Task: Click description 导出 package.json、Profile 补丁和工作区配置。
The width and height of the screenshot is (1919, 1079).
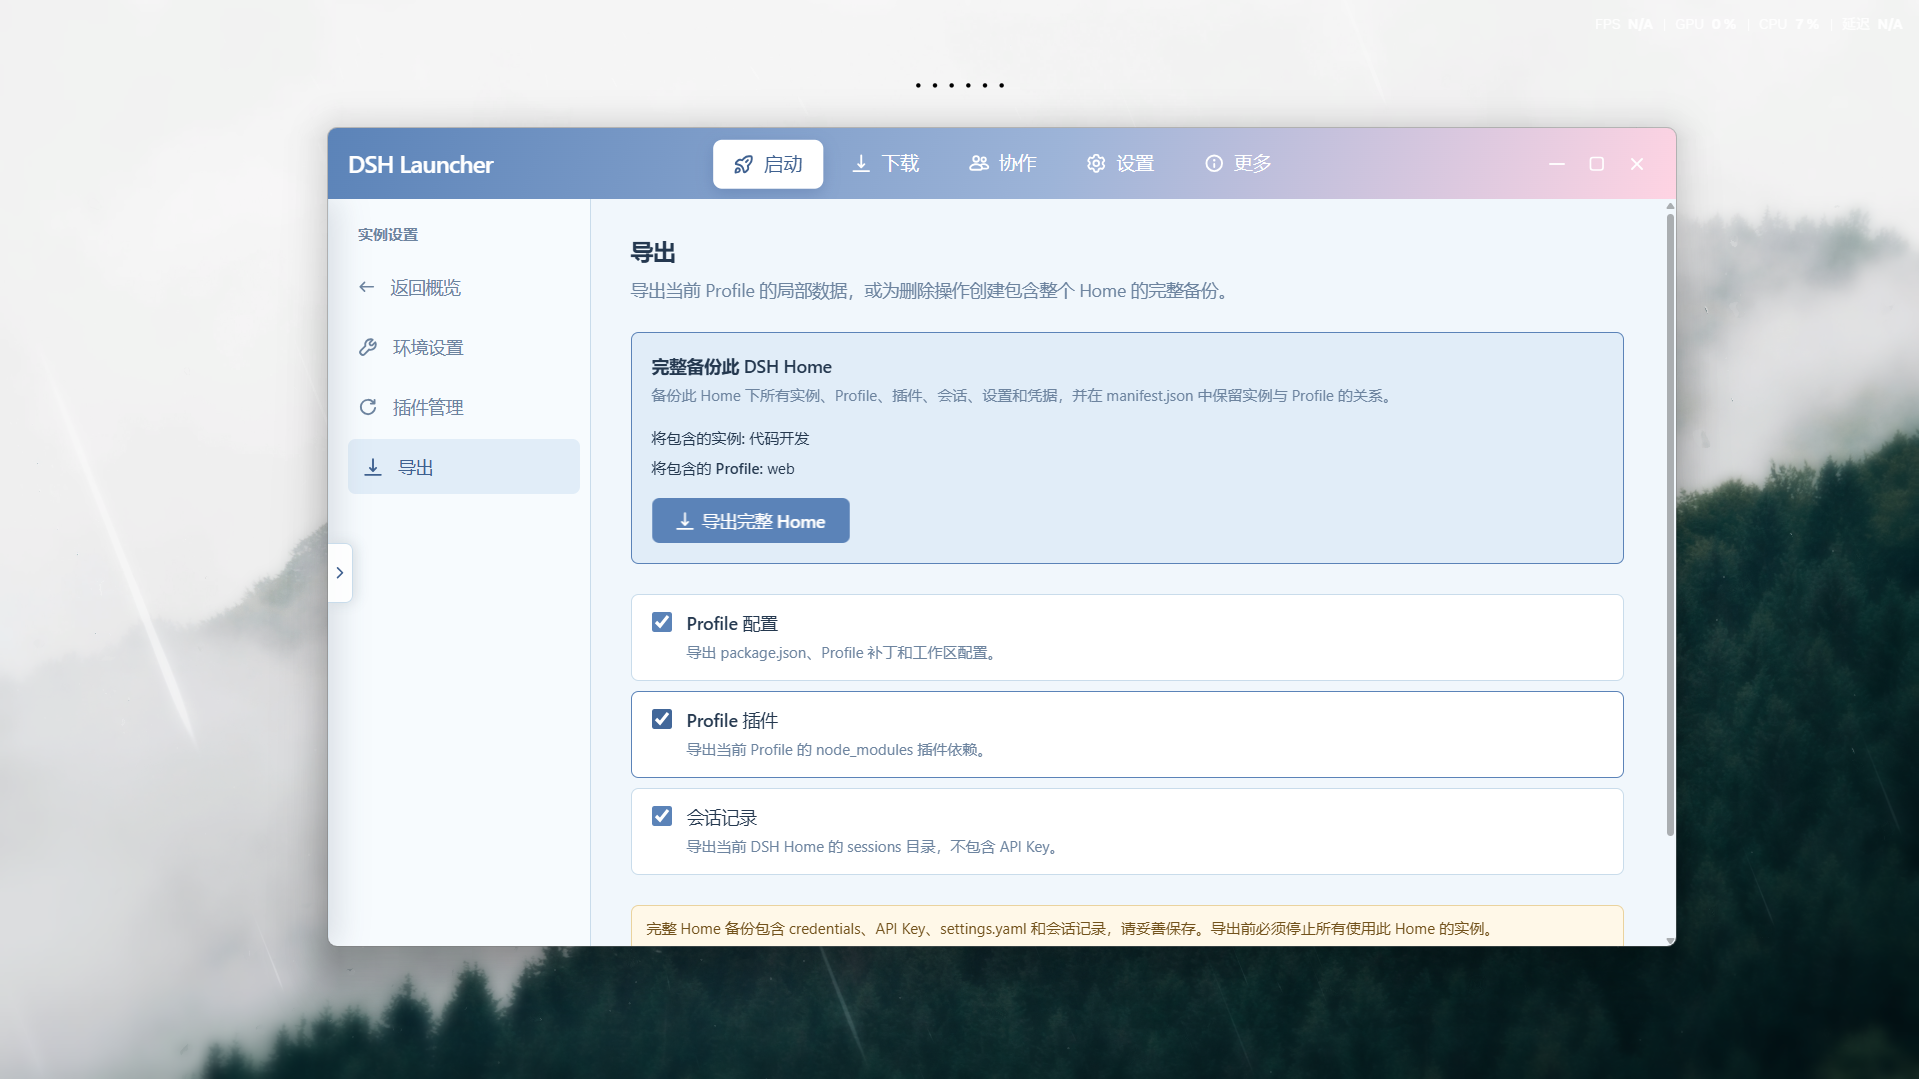Action: tap(844, 653)
